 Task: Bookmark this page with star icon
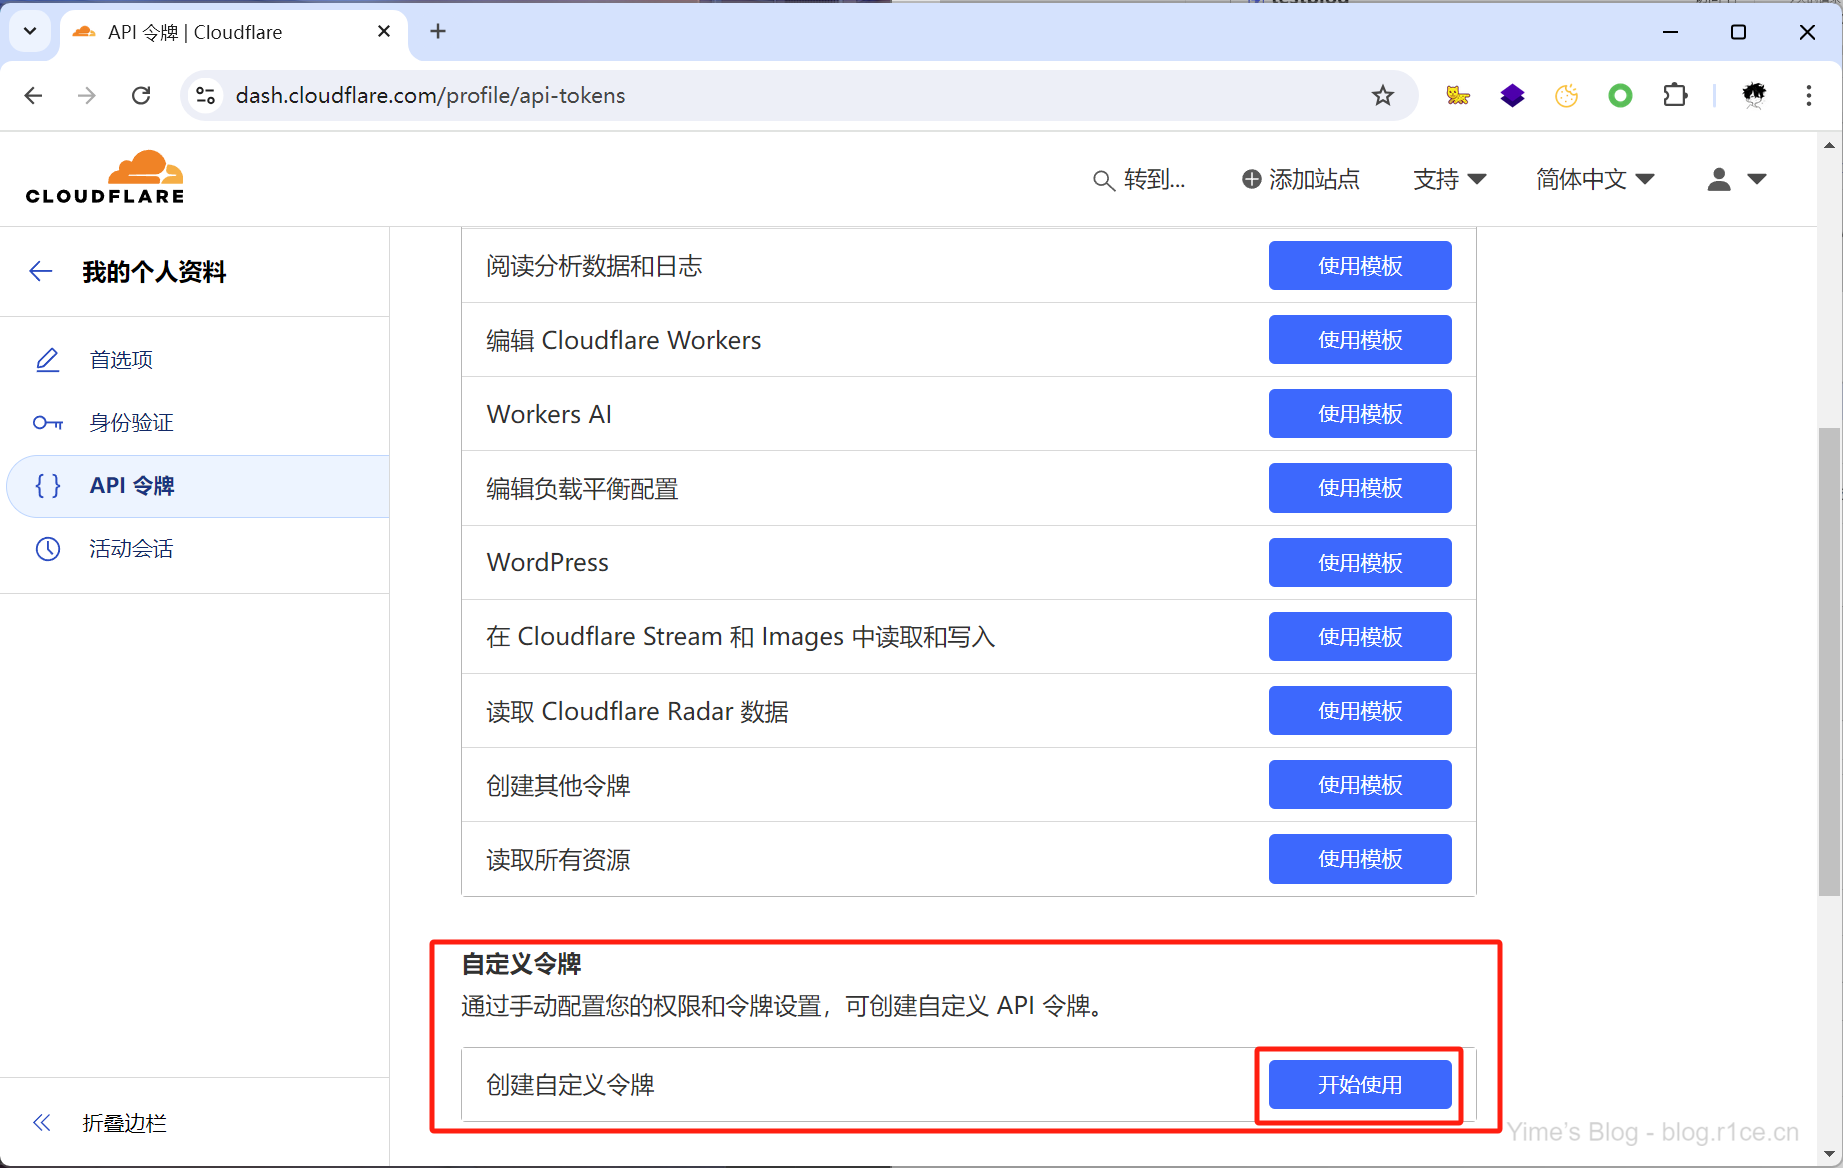tap(1382, 96)
